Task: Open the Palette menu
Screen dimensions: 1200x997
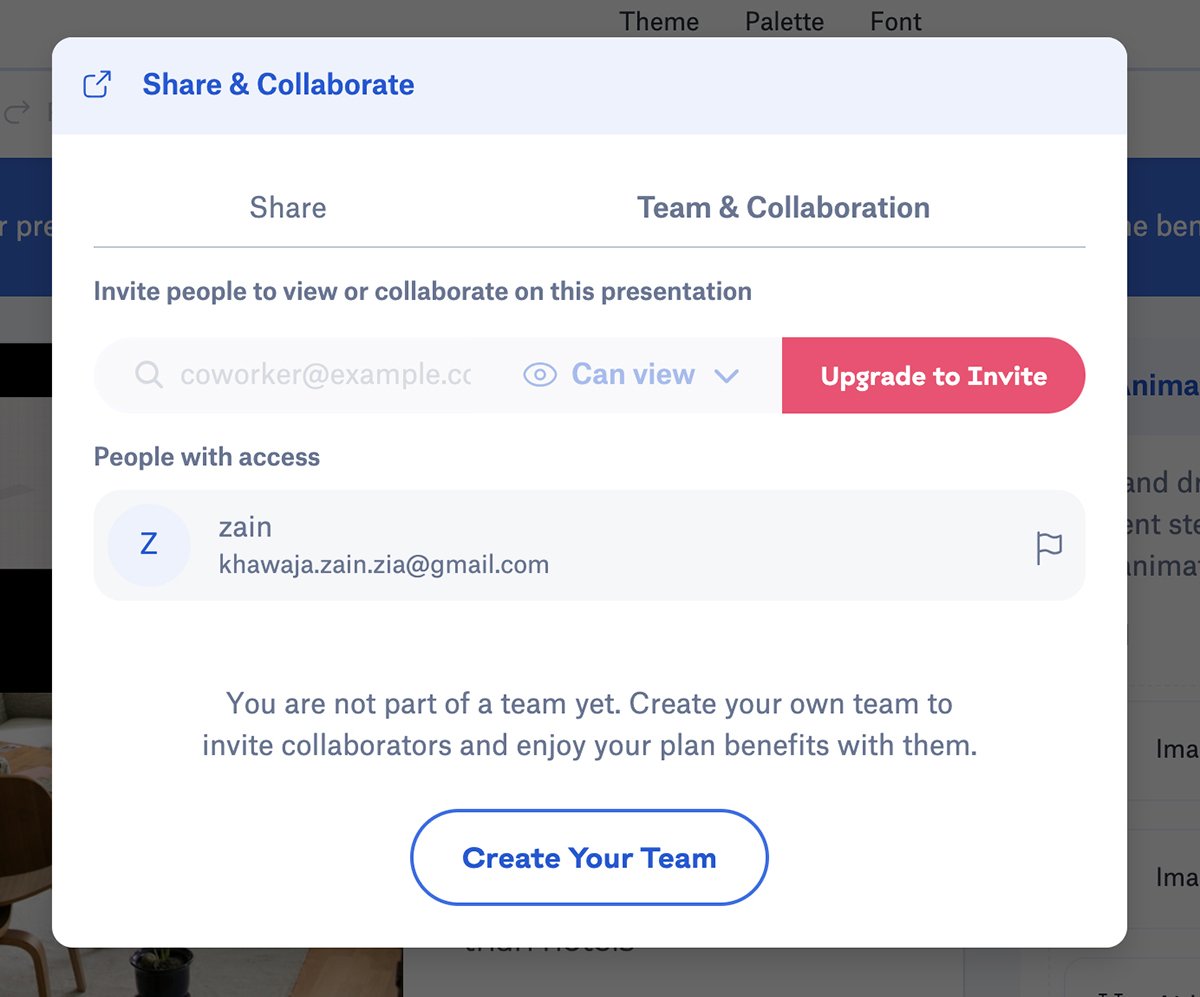Action: pos(784,21)
